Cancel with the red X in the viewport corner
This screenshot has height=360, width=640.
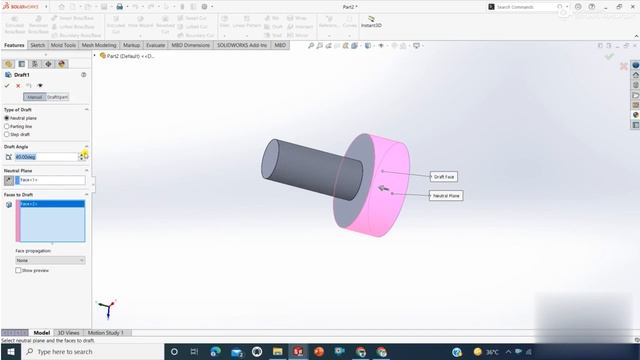623,66
